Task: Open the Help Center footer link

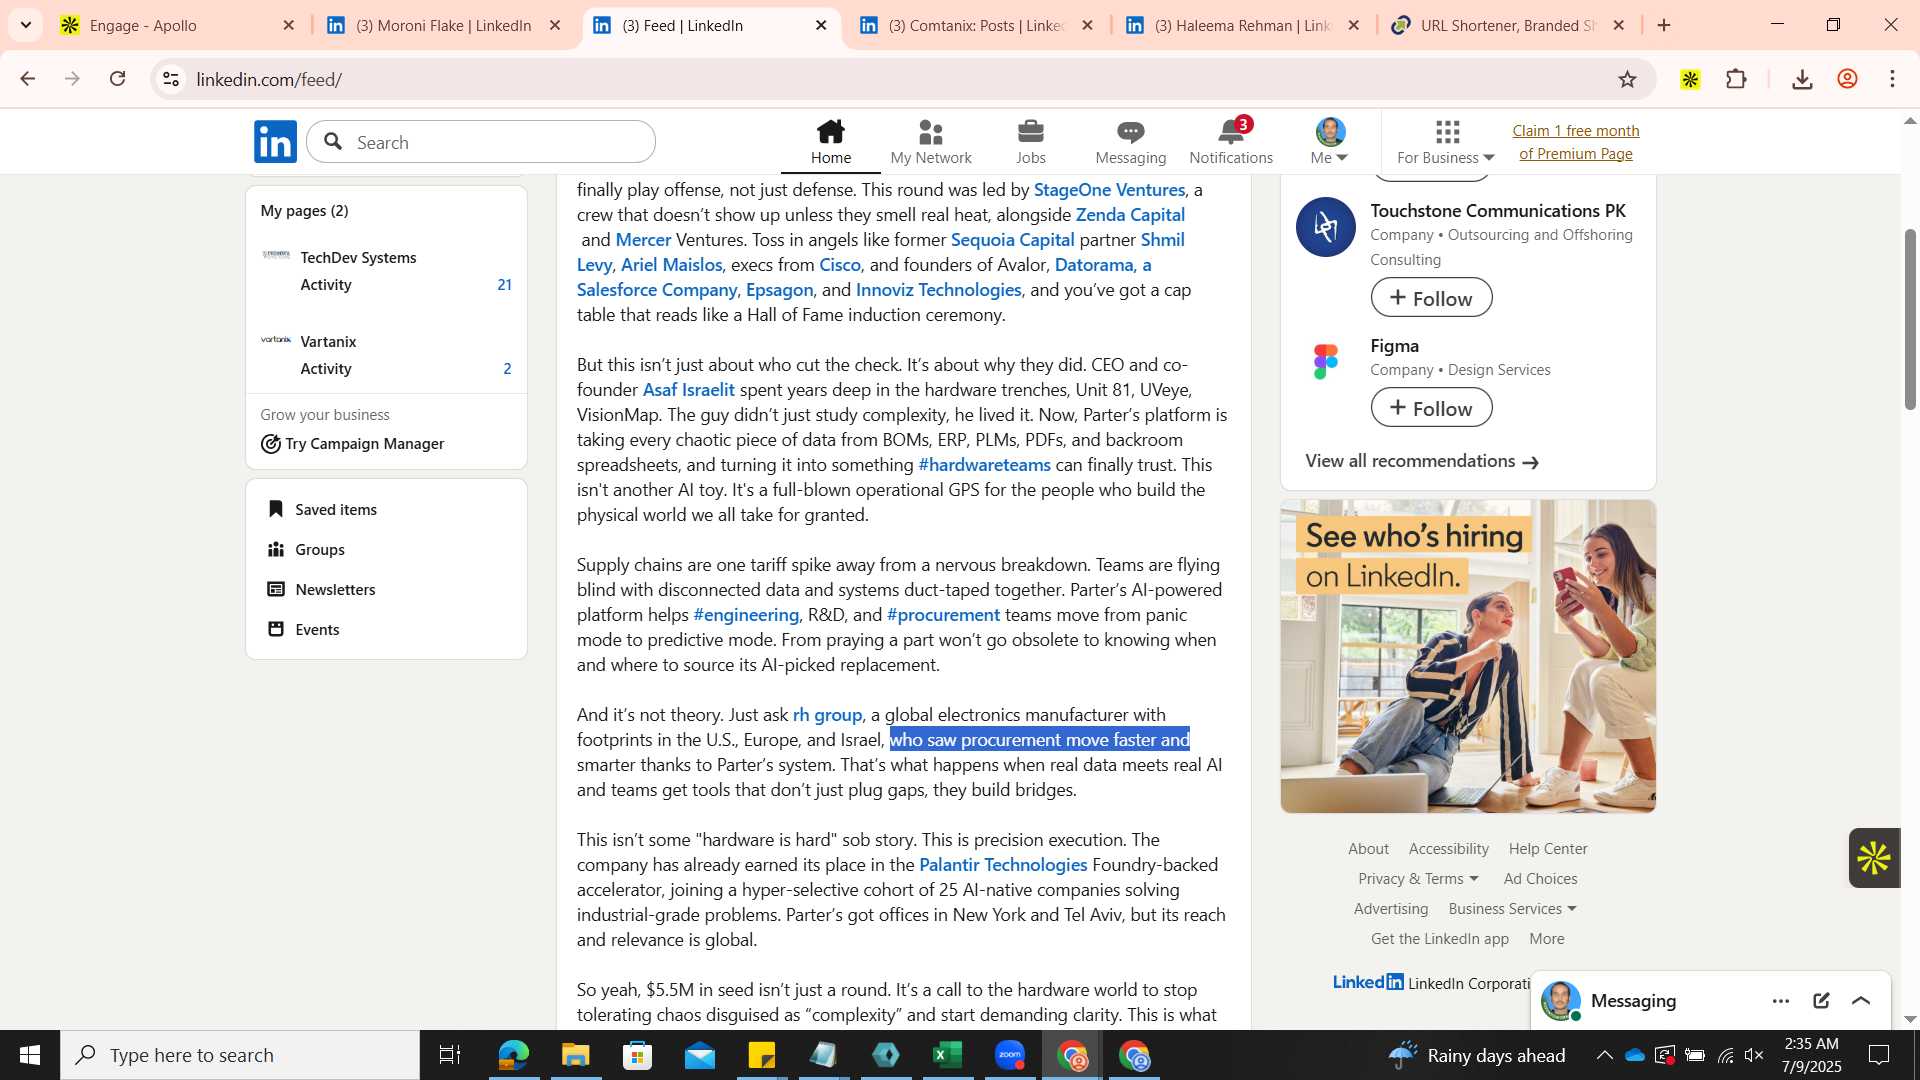Action: [1548, 848]
